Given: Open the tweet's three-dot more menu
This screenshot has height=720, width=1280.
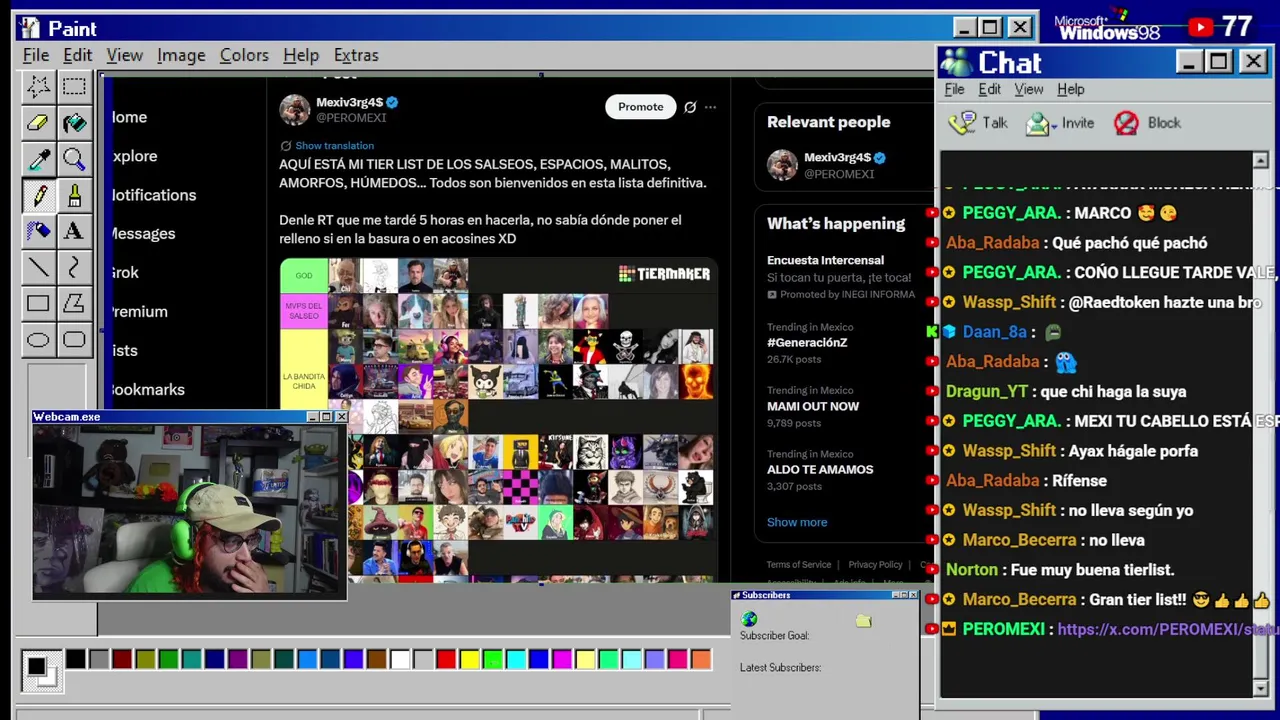Looking at the screenshot, I should point(710,107).
